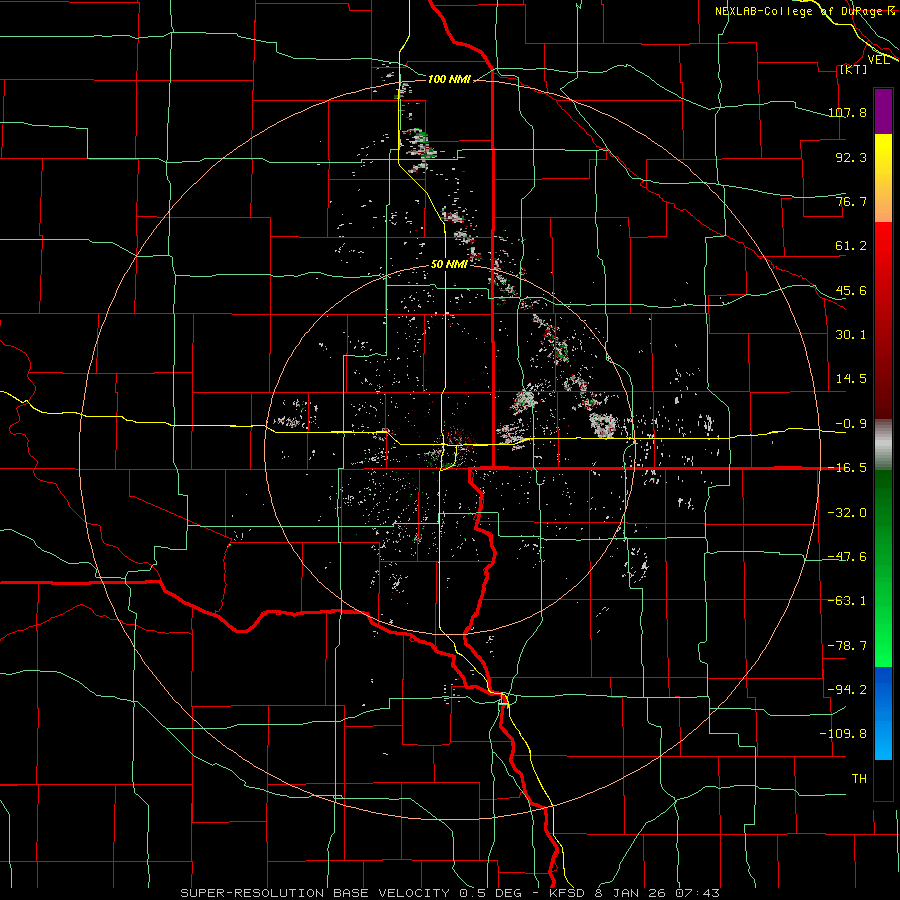The width and height of the screenshot is (900, 900).
Task: Select the 45.6 scale value
Action: pyautogui.click(x=851, y=290)
